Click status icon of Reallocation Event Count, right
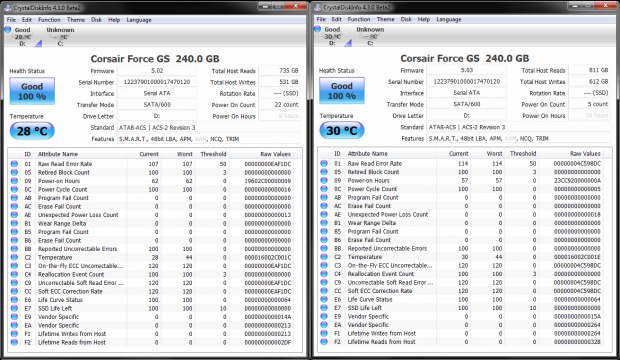The width and height of the screenshot is (620, 360). (x=324, y=274)
